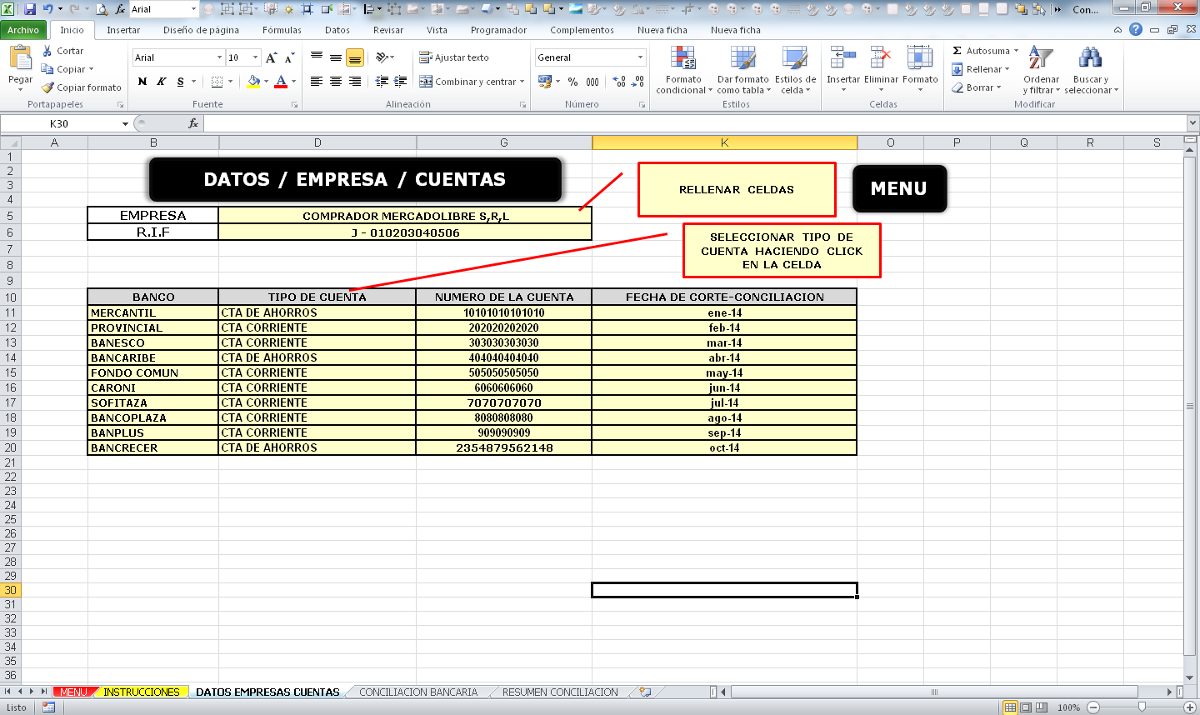1200x715 pixels.
Task: Toggle bottom vertical alignment
Action: [x=355, y=58]
